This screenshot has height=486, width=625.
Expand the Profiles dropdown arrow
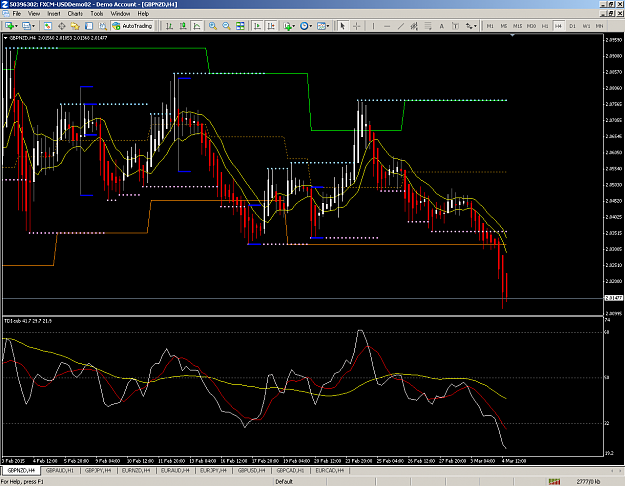pyautogui.click(x=33, y=26)
